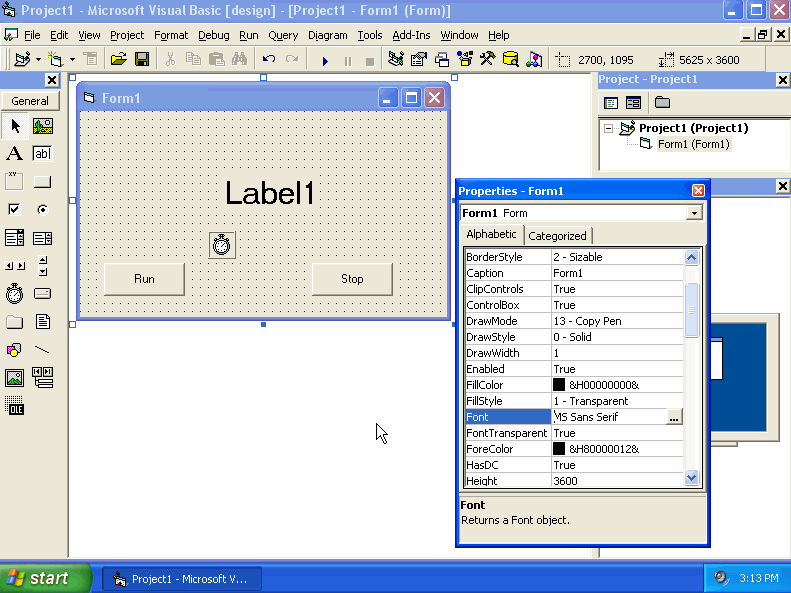
Task: Click the Save Project toolbar icon
Action: pyautogui.click(x=142, y=60)
